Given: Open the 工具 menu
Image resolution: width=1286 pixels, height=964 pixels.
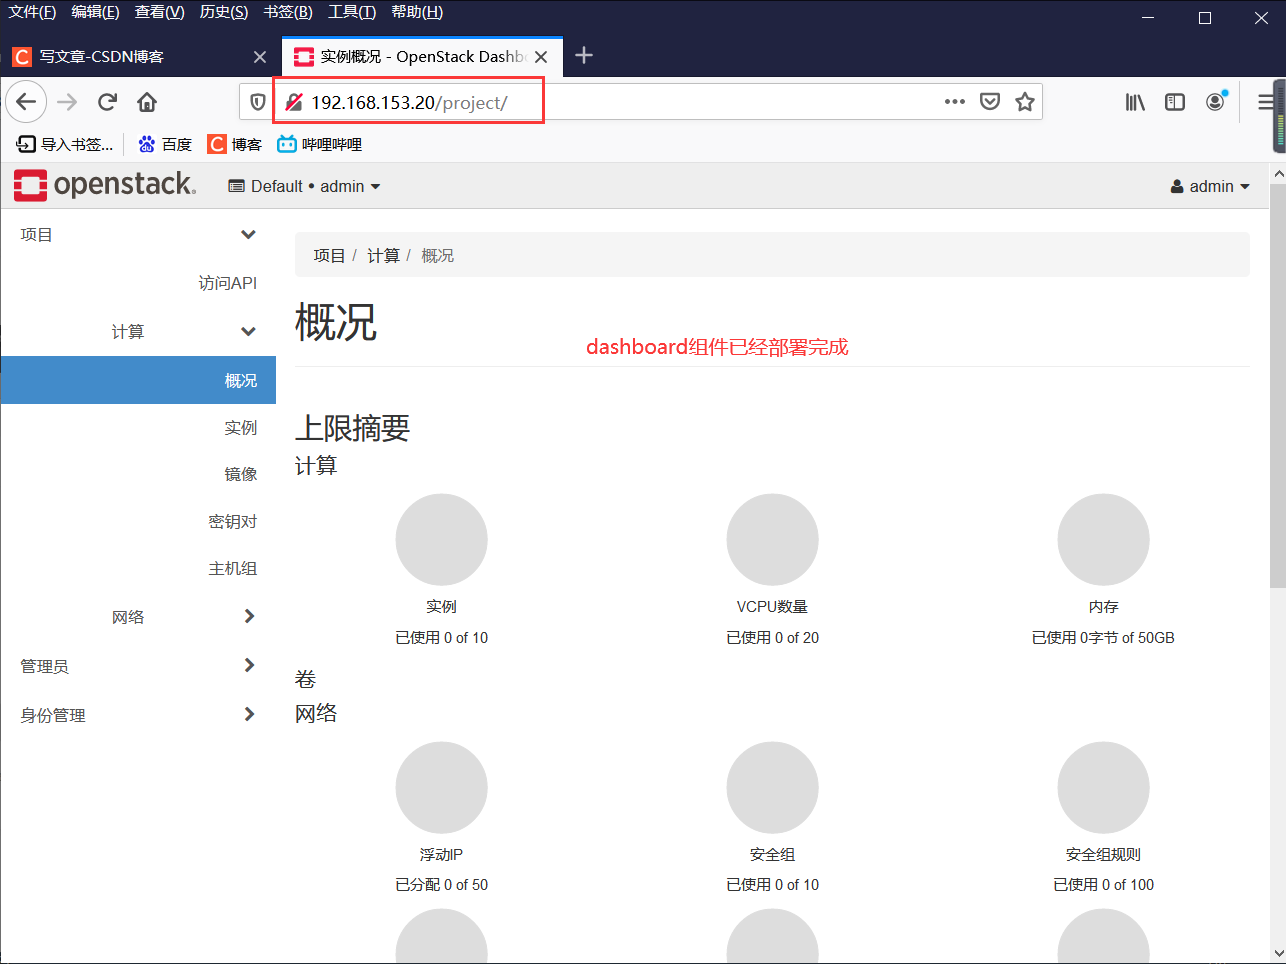Looking at the screenshot, I should 352,14.
